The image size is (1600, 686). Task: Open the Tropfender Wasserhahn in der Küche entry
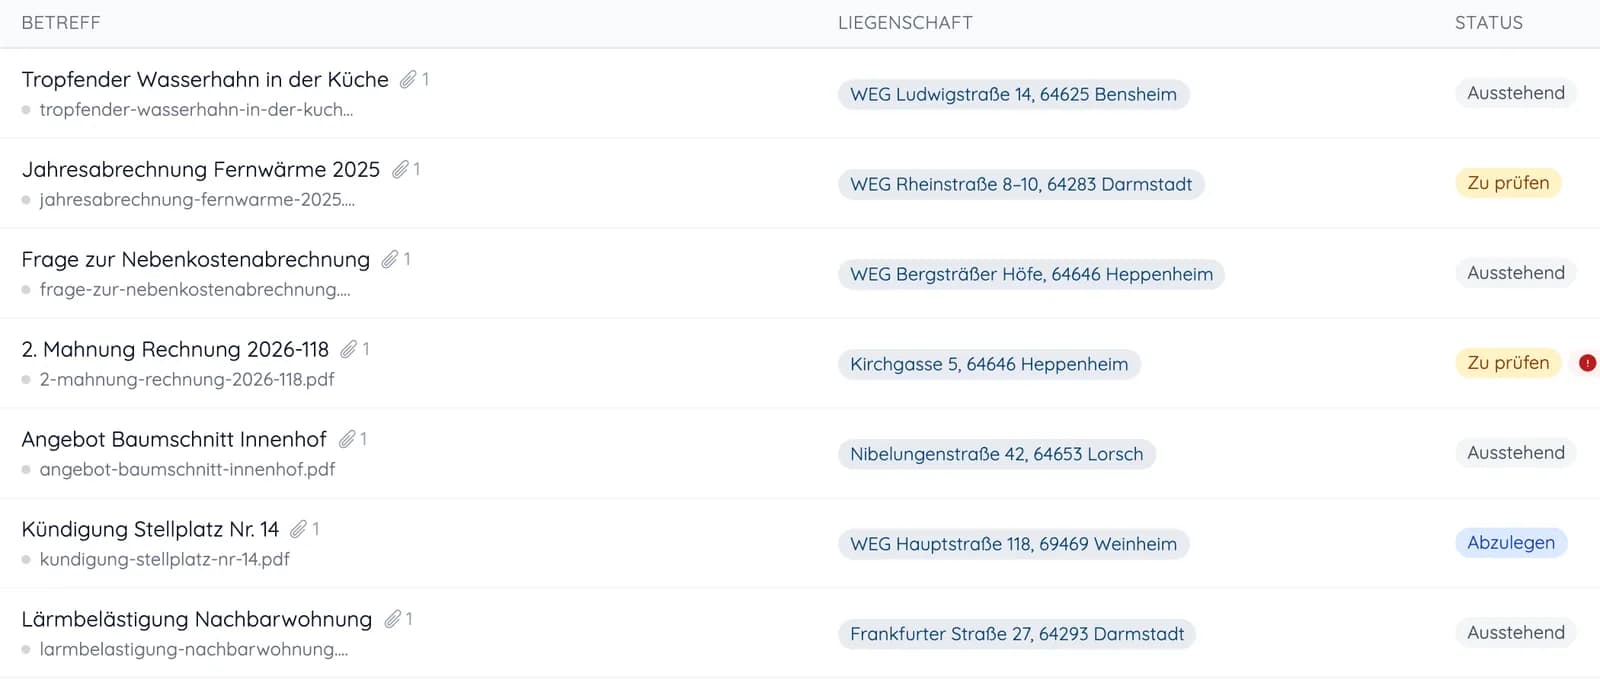tap(205, 80)
